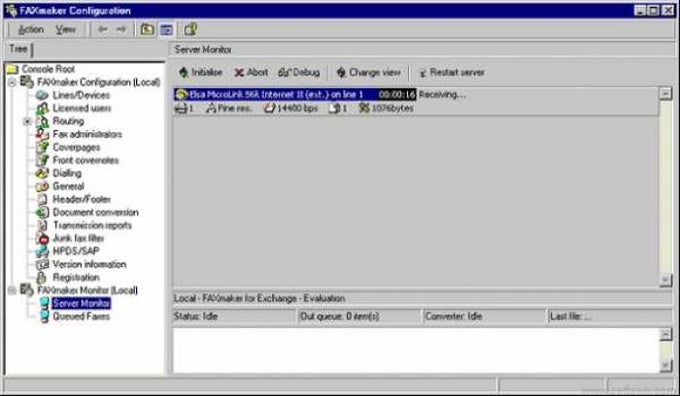Collapse FAXmaker Monitor (Local) node
The image size is (680, 396).
[x=12, y=290]
